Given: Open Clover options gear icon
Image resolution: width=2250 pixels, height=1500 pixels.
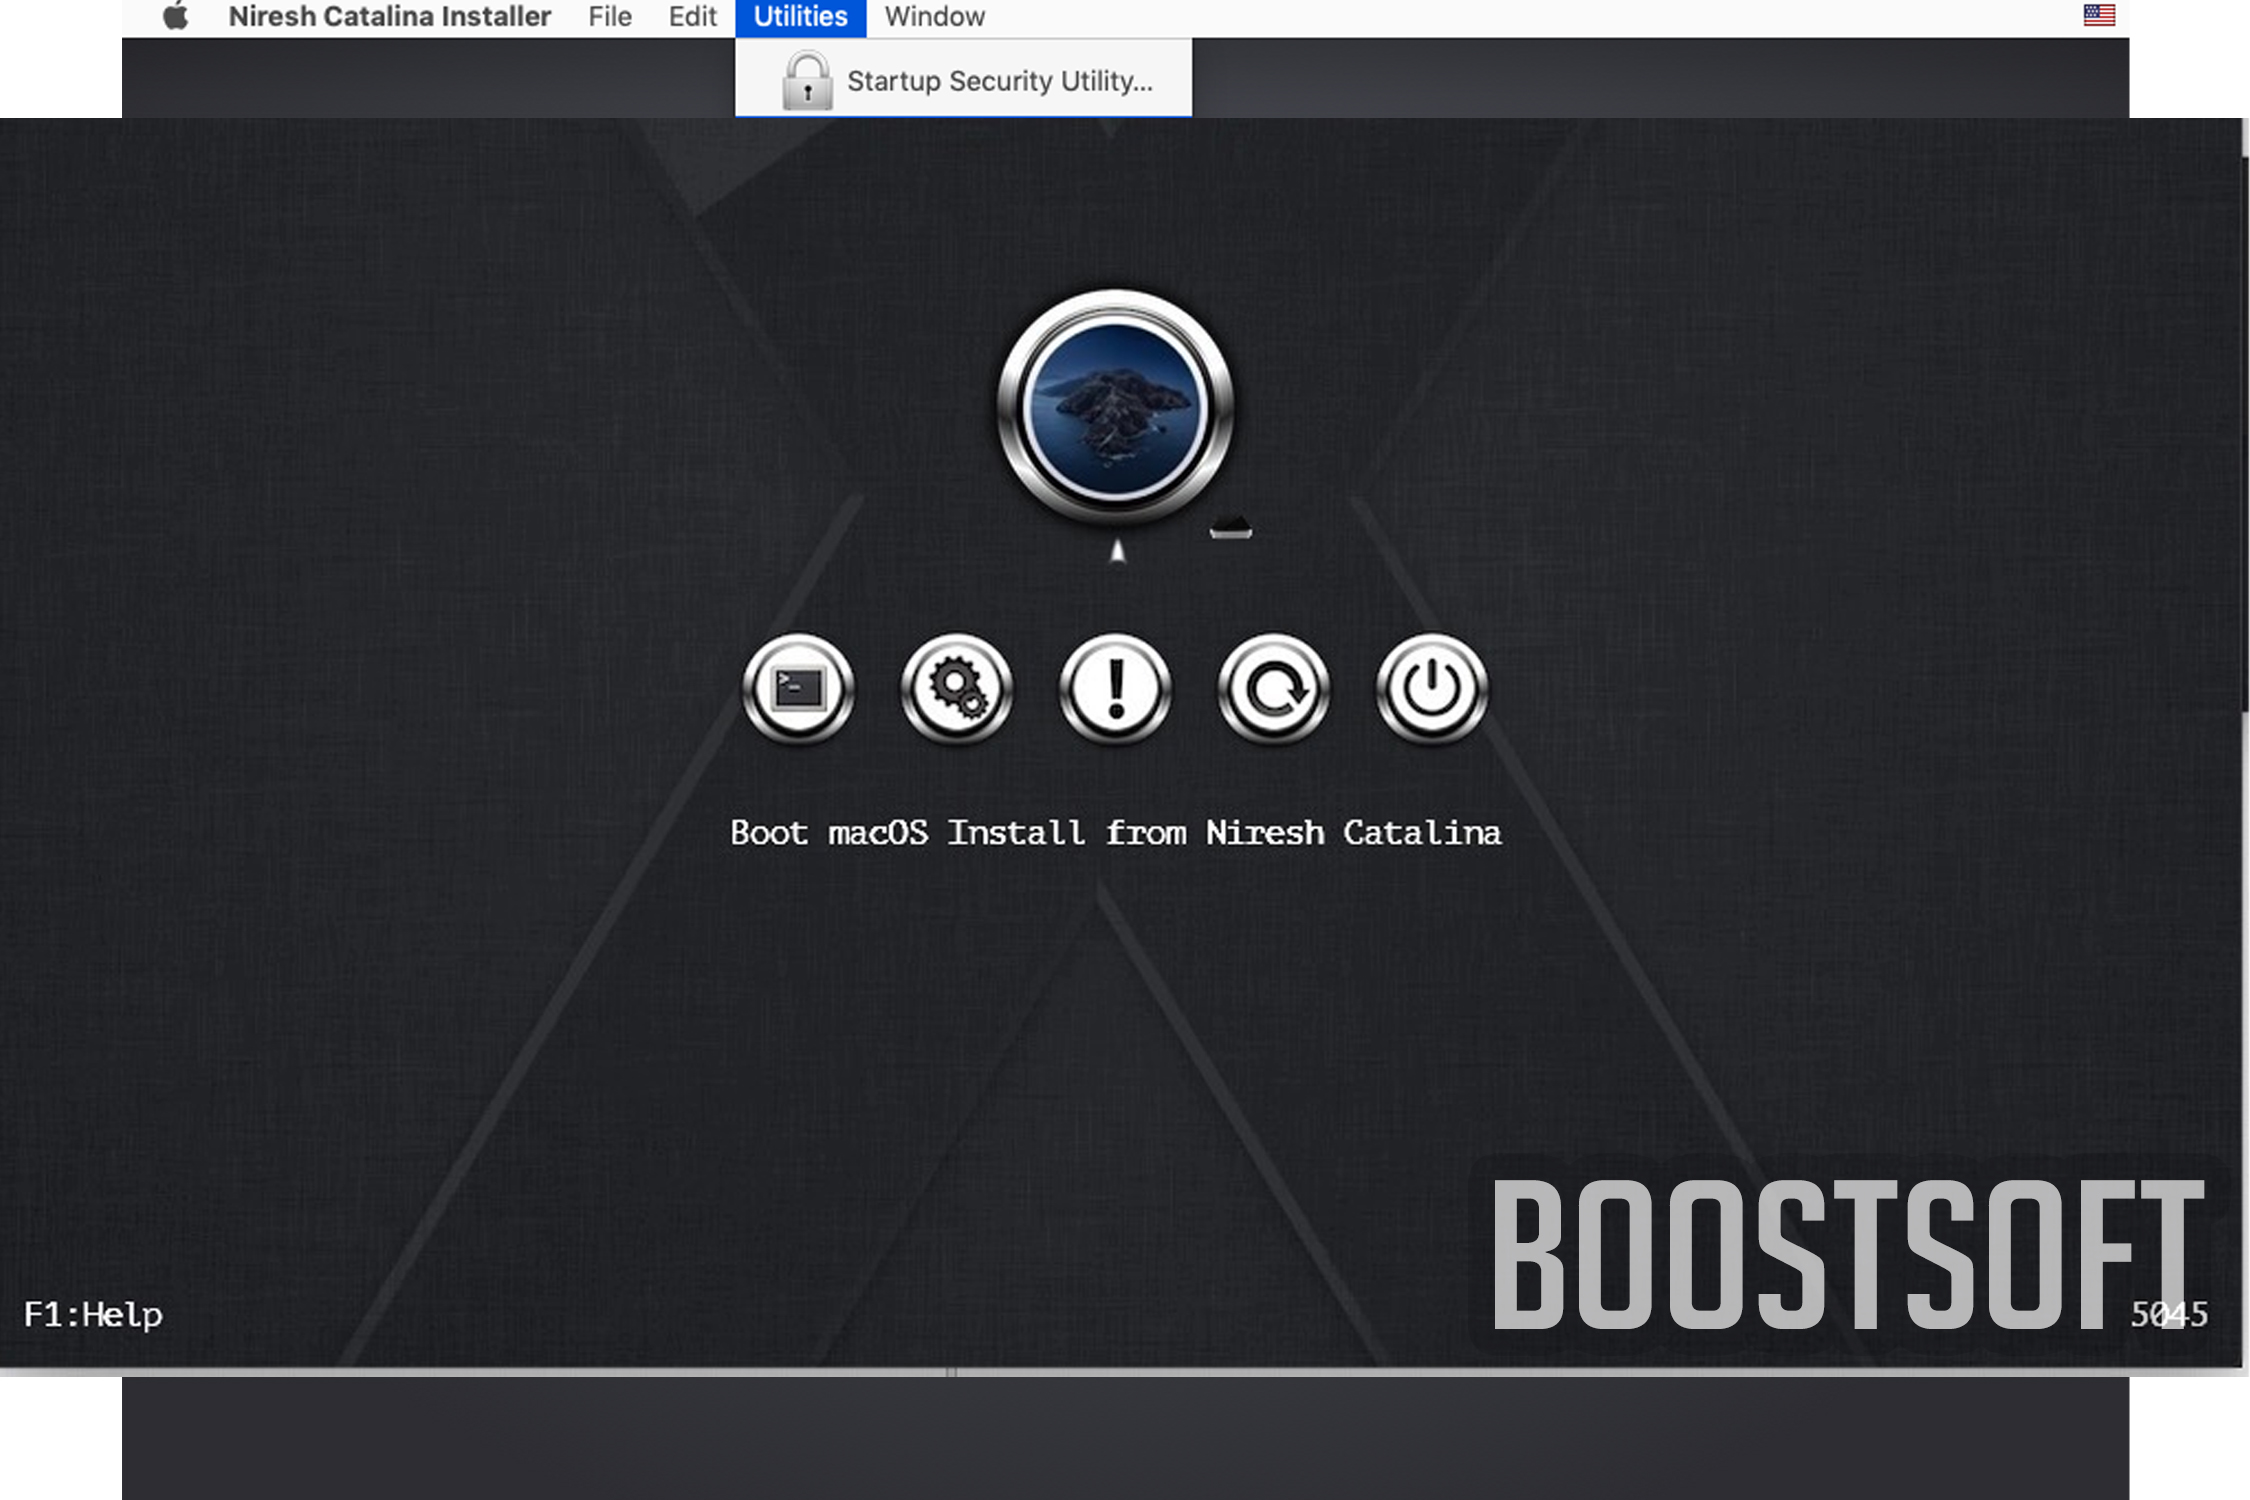Looking at the screenshot, I should [957, 688].
